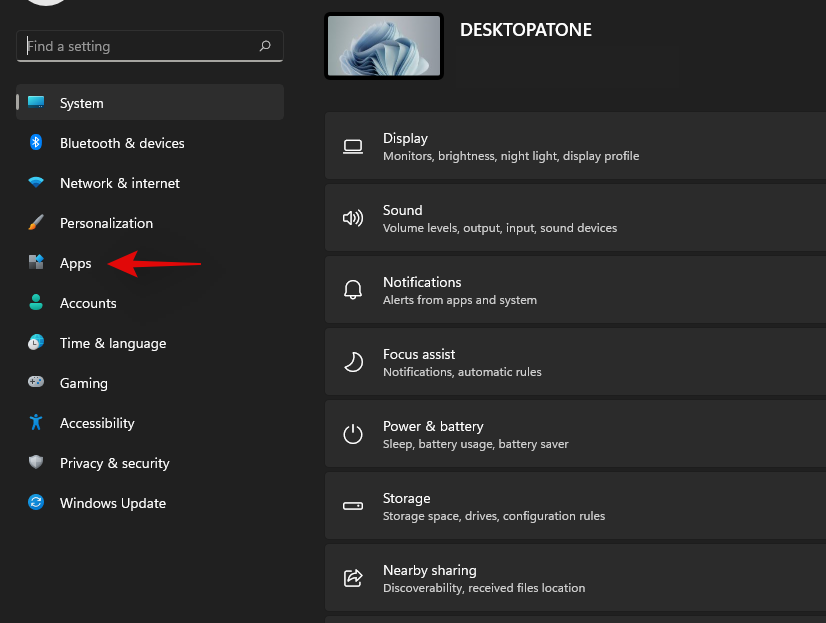The height and width of the screenshot is (623, 826).
Task: Open the Sound settings row
Action: coord(575,218)
